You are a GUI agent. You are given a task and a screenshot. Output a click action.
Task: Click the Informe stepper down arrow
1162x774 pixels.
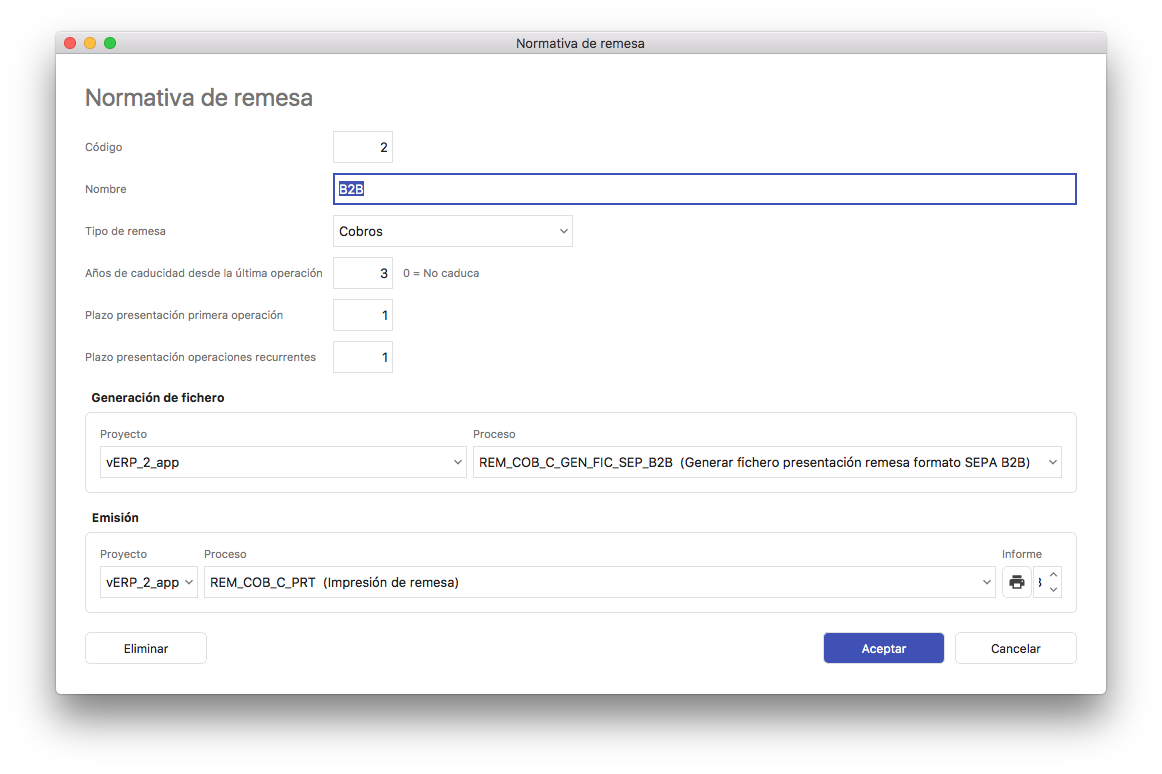point(1053,590)
